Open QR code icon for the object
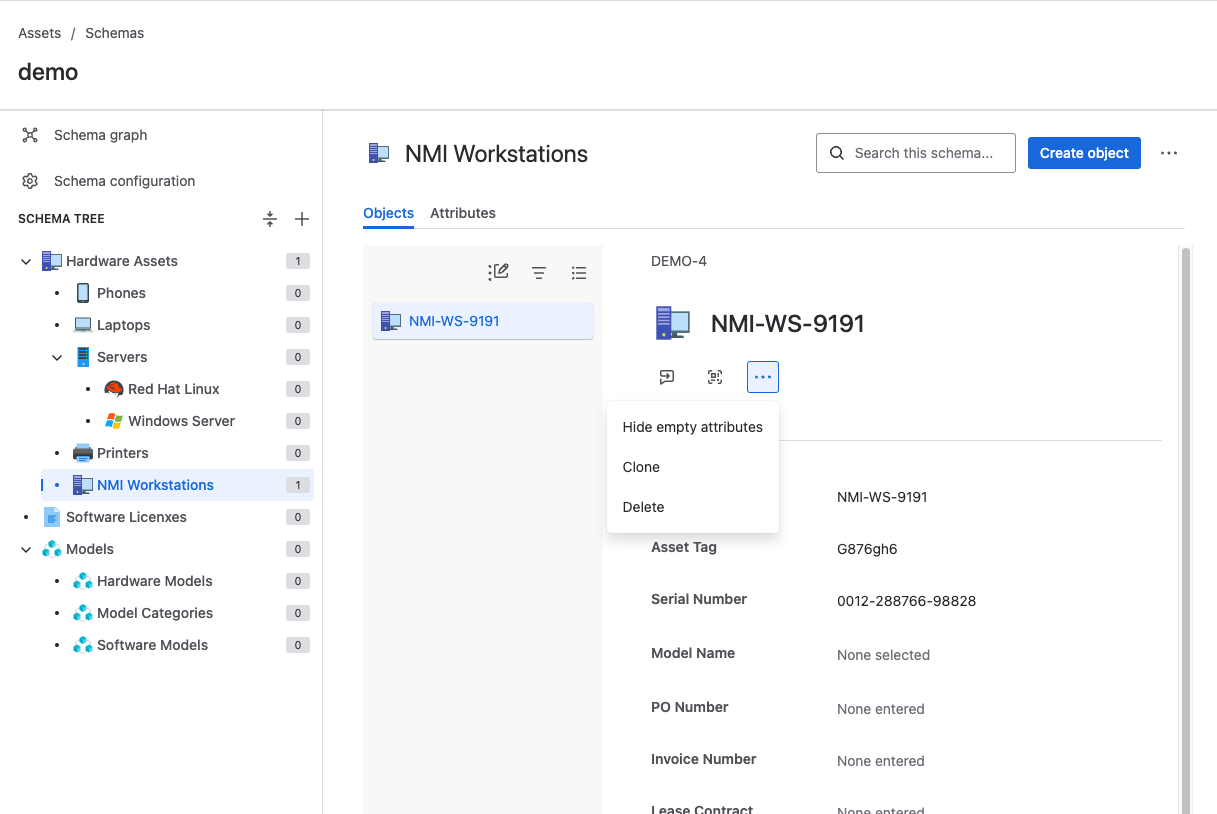The height and width of the screenshot is (814, 1217). 715,377
